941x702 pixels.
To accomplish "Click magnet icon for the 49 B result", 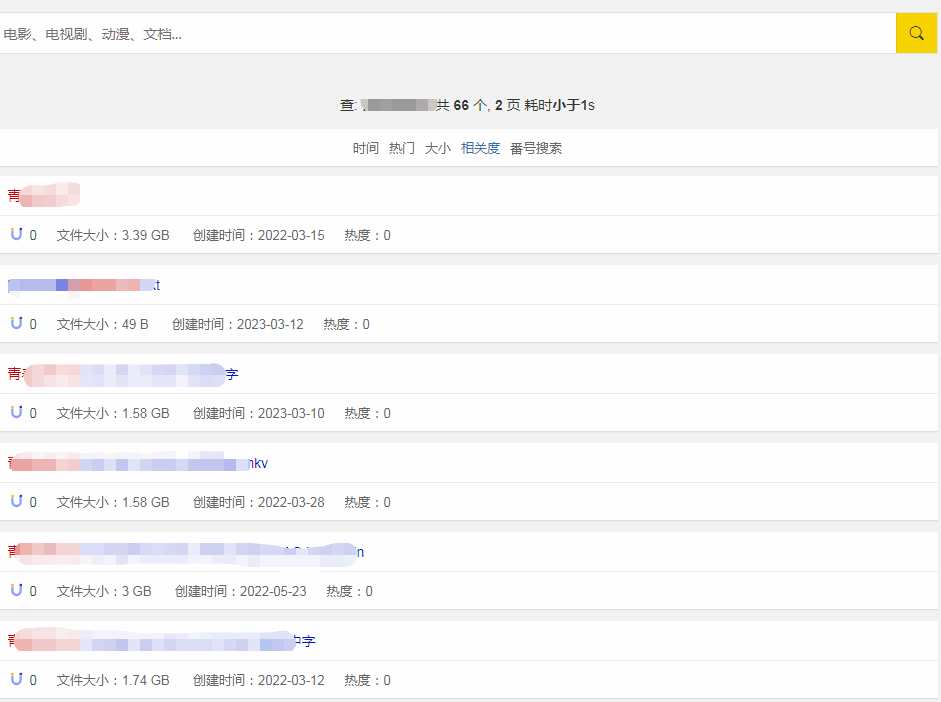I will click(x=17, y=323).
